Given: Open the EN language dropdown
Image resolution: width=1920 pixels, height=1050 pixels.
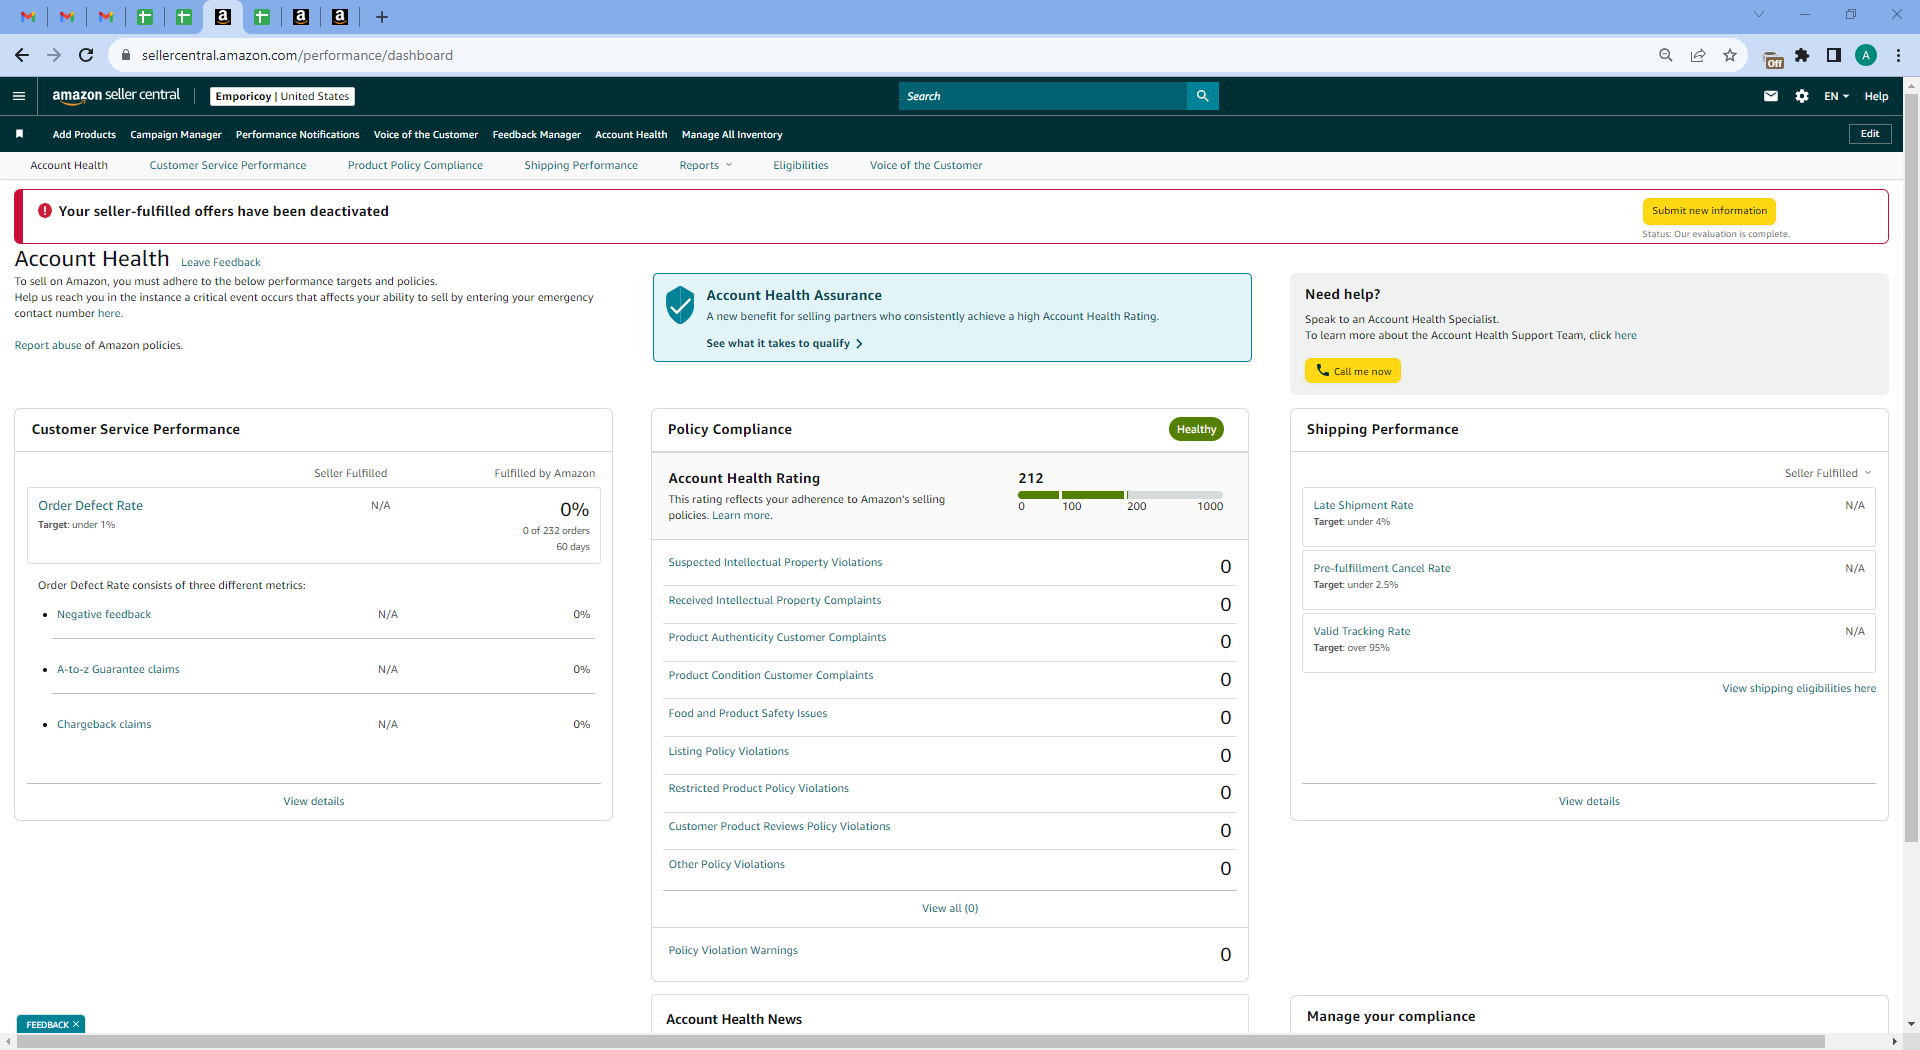Looking at the screenshot, I should (1836, 96).
